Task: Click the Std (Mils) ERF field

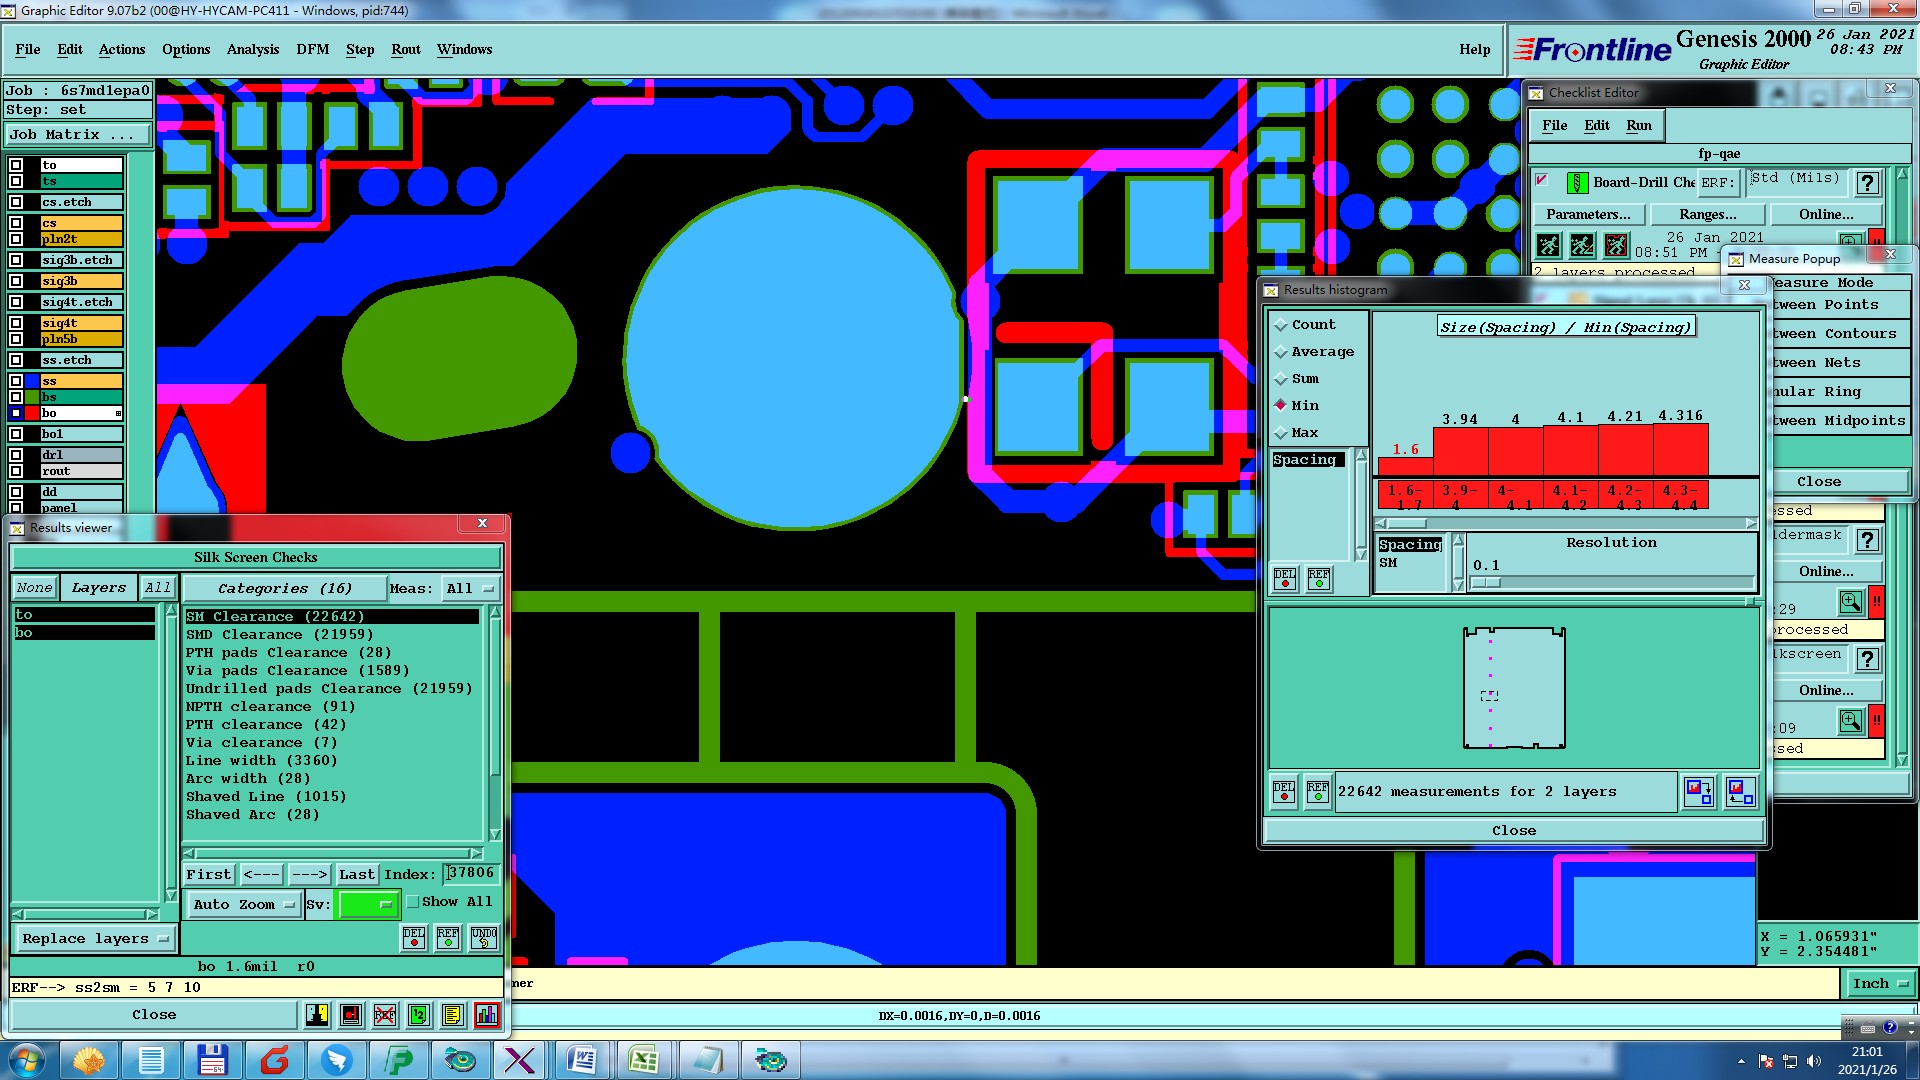Action: tap(1796, 181)
